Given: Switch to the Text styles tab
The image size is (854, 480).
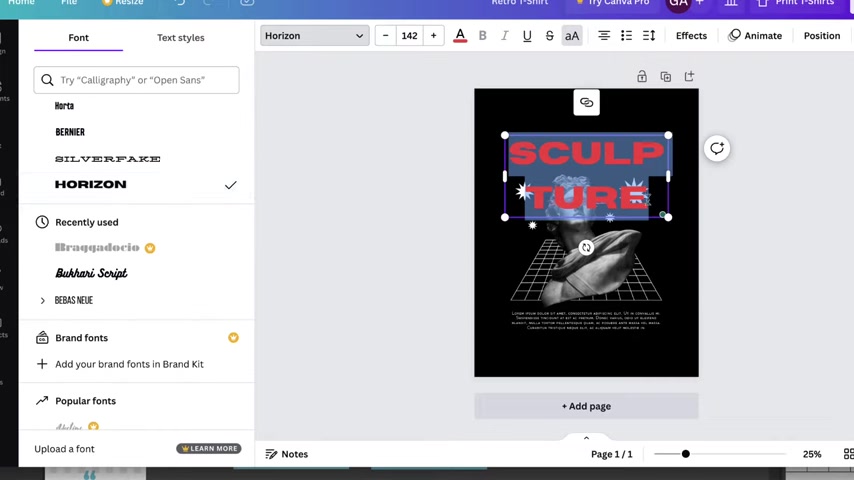Looking at the screenshot, I should click(x=181, y=38).
